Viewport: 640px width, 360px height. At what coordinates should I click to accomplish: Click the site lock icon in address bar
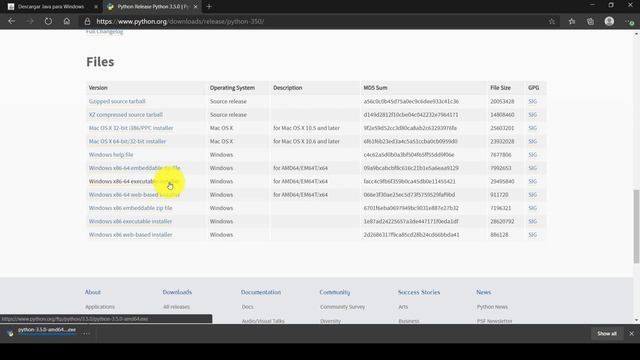pos(87,21)
